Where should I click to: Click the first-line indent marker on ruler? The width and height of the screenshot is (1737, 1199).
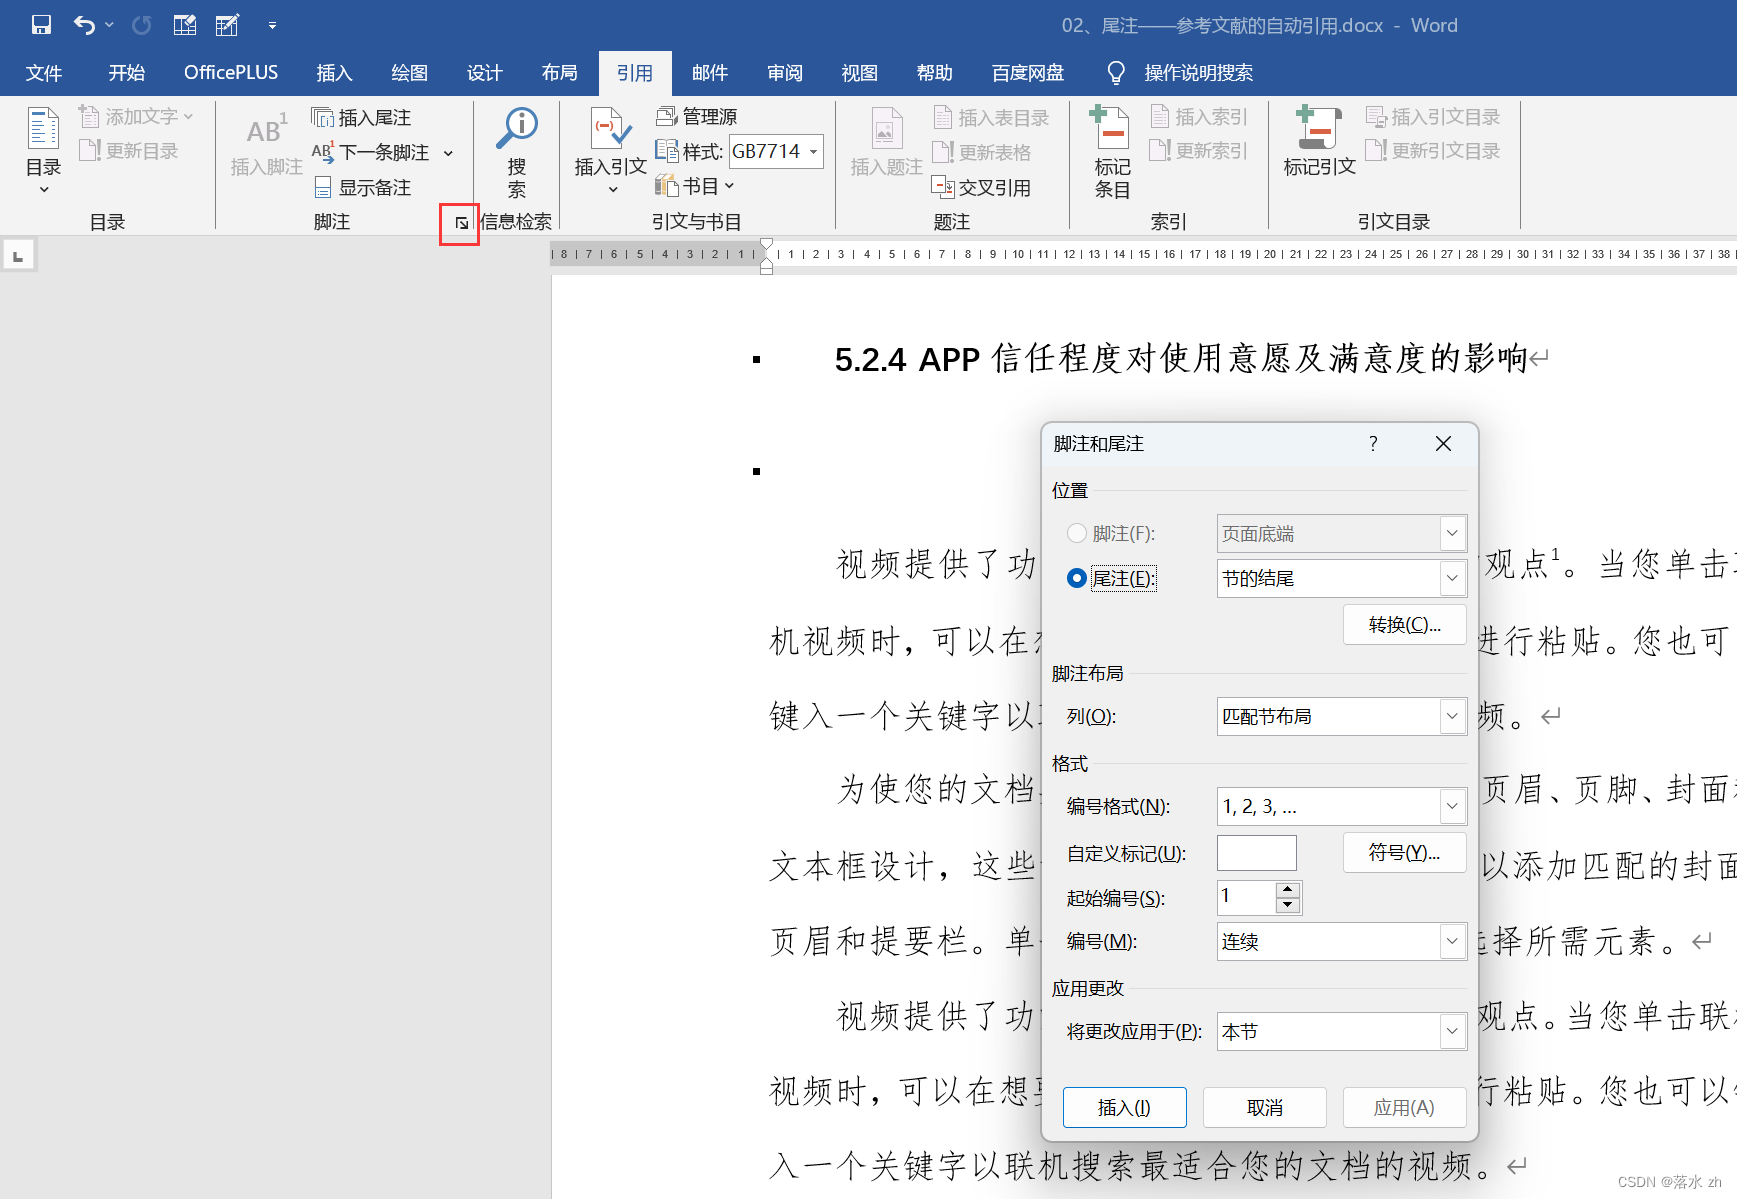coord(766,244)
